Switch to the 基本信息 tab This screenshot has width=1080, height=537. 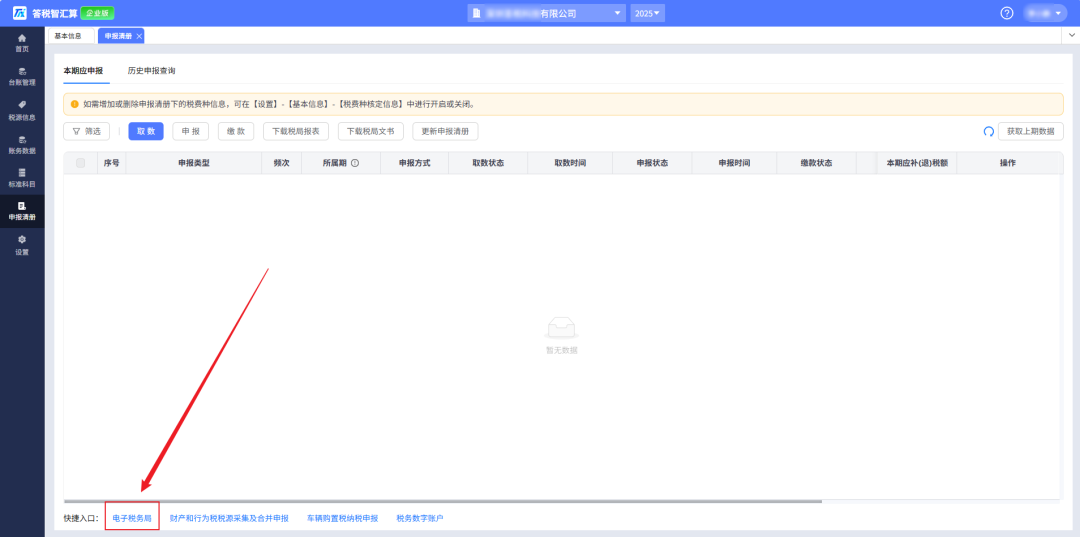(68, 36)
